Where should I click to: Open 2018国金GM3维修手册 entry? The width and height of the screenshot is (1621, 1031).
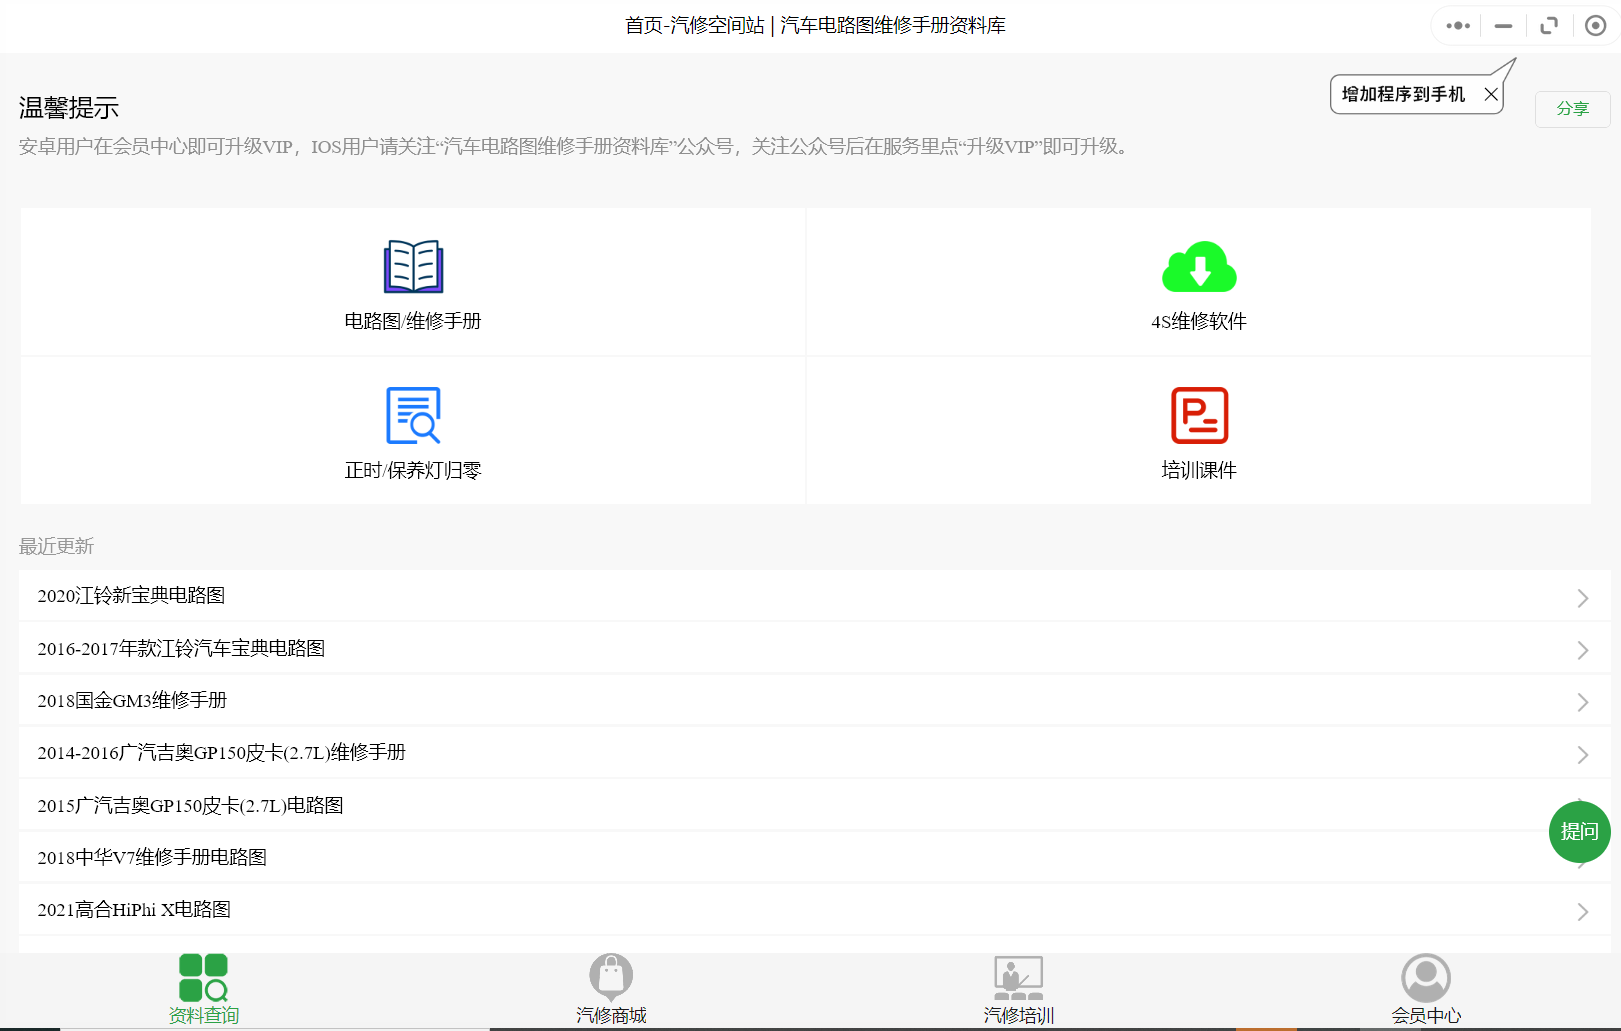coord(815,701)
